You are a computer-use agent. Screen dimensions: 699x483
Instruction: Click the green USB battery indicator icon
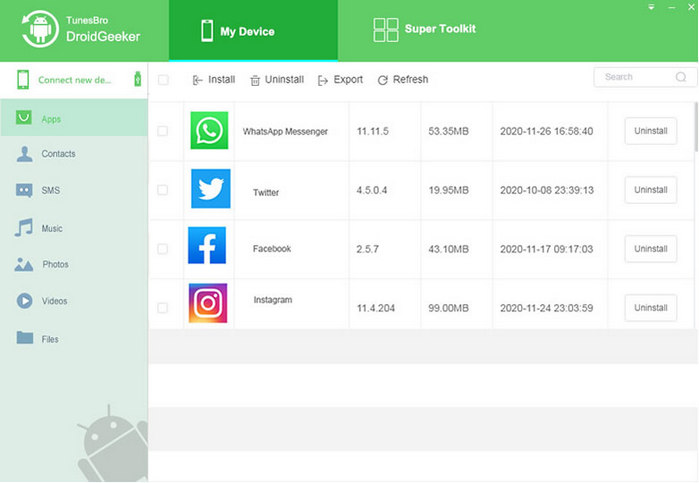[138, 79]
